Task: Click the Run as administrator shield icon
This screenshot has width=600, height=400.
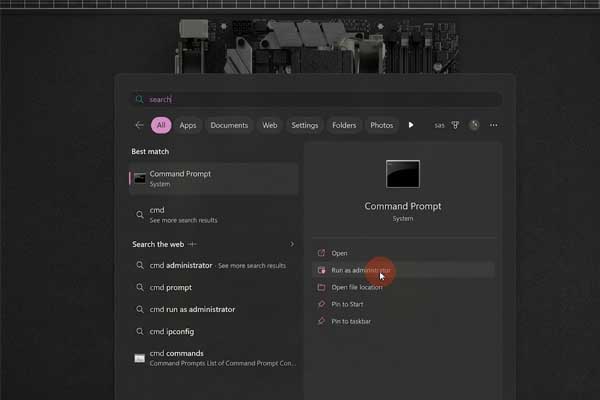Action: tap(321, 270)
